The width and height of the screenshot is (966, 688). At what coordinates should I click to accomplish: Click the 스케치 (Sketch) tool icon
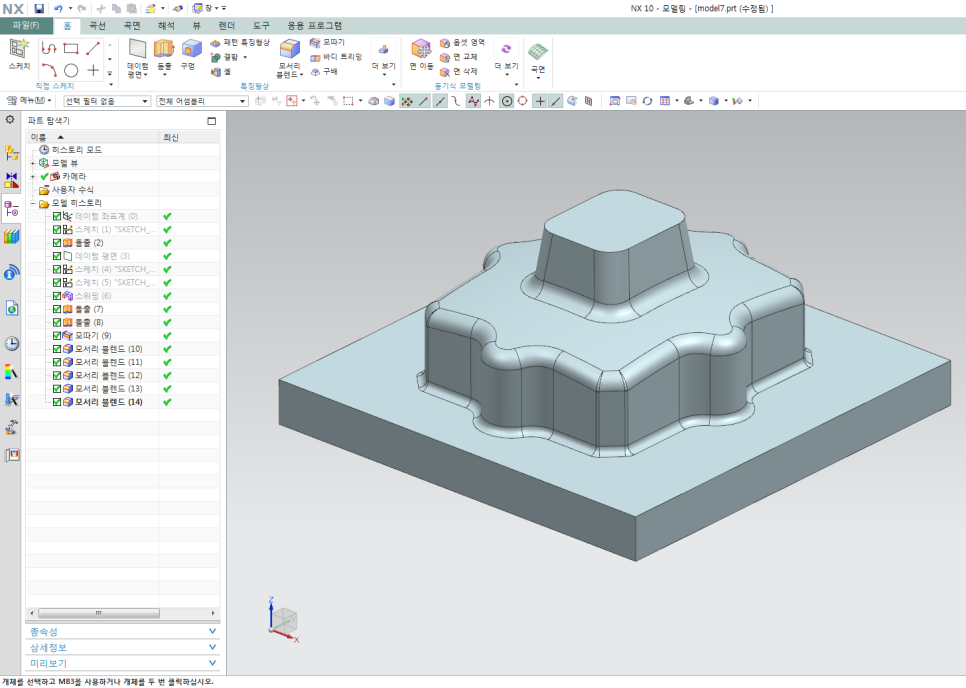[19, 49]
